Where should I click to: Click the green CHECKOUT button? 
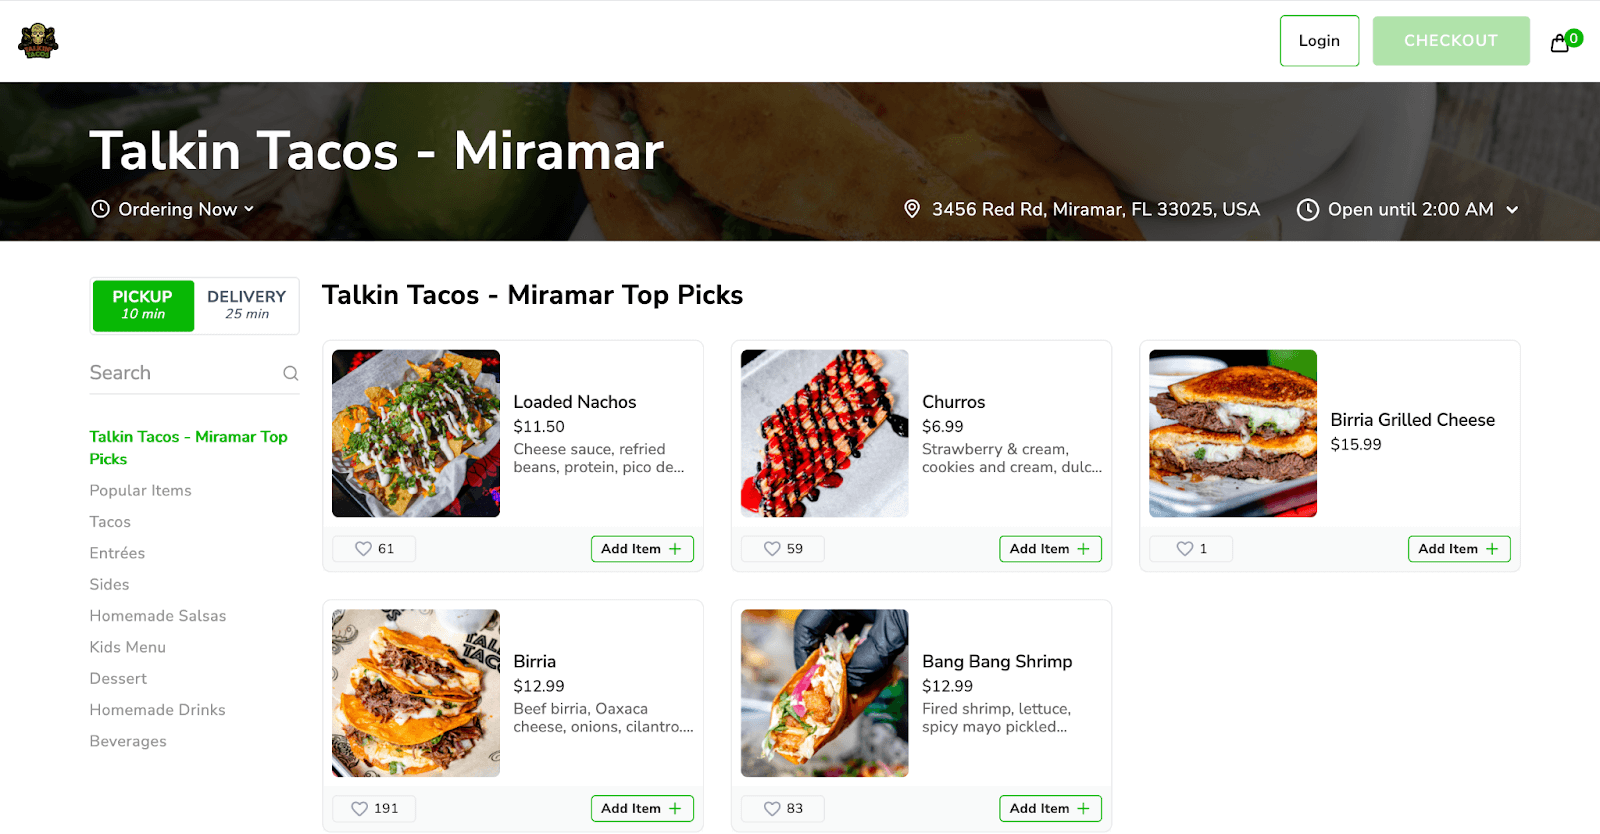click(x=1450, y=41)
